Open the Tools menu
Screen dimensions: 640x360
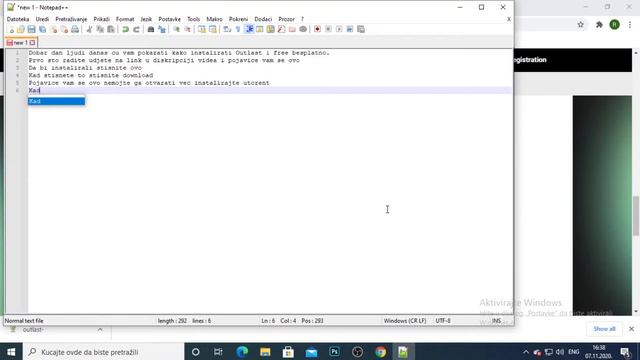click(x=193, y=19)
